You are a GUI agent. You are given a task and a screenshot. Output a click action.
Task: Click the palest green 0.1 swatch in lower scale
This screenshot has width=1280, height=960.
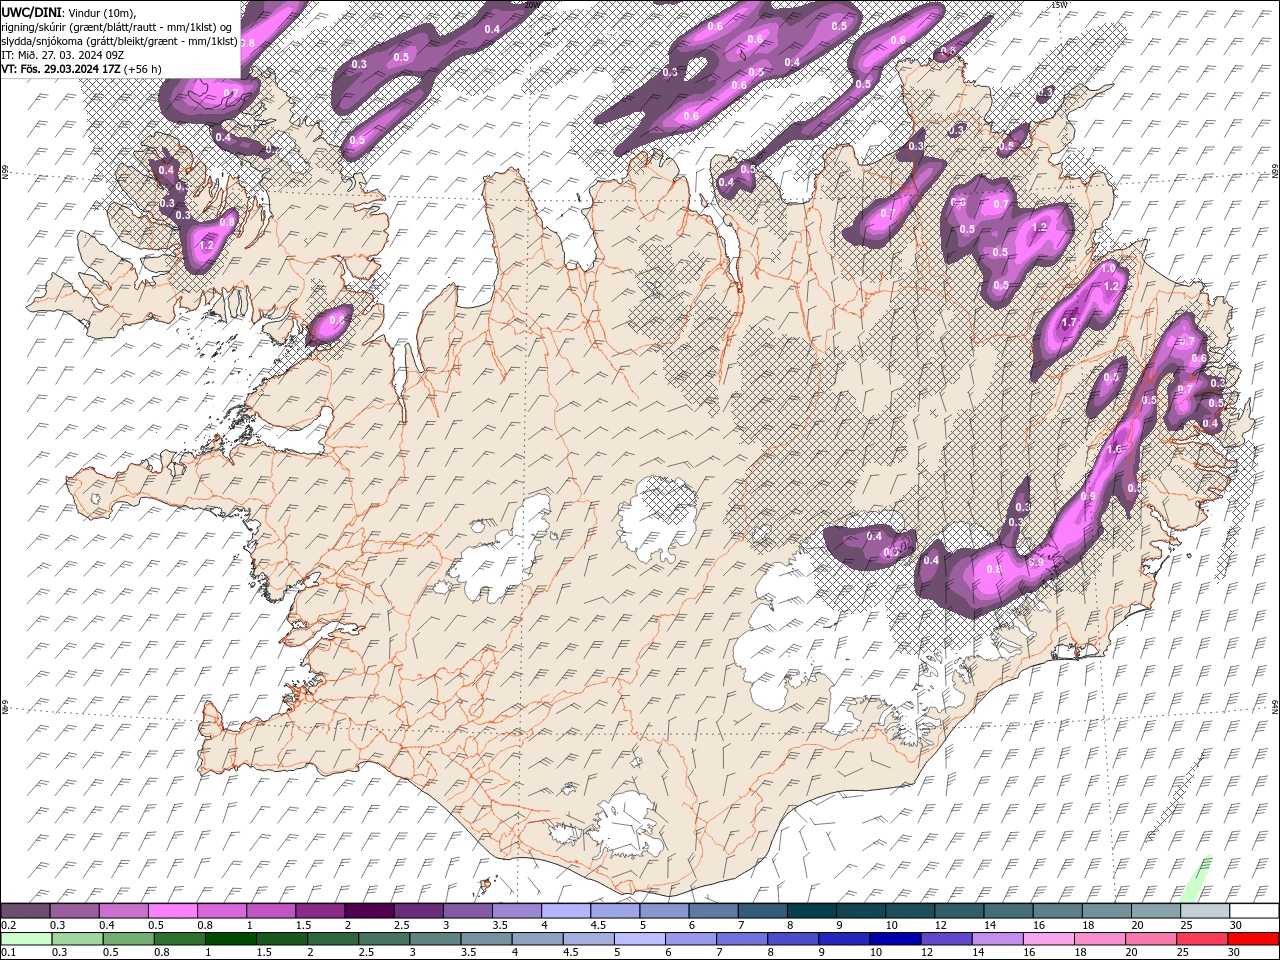coord(27,939)
